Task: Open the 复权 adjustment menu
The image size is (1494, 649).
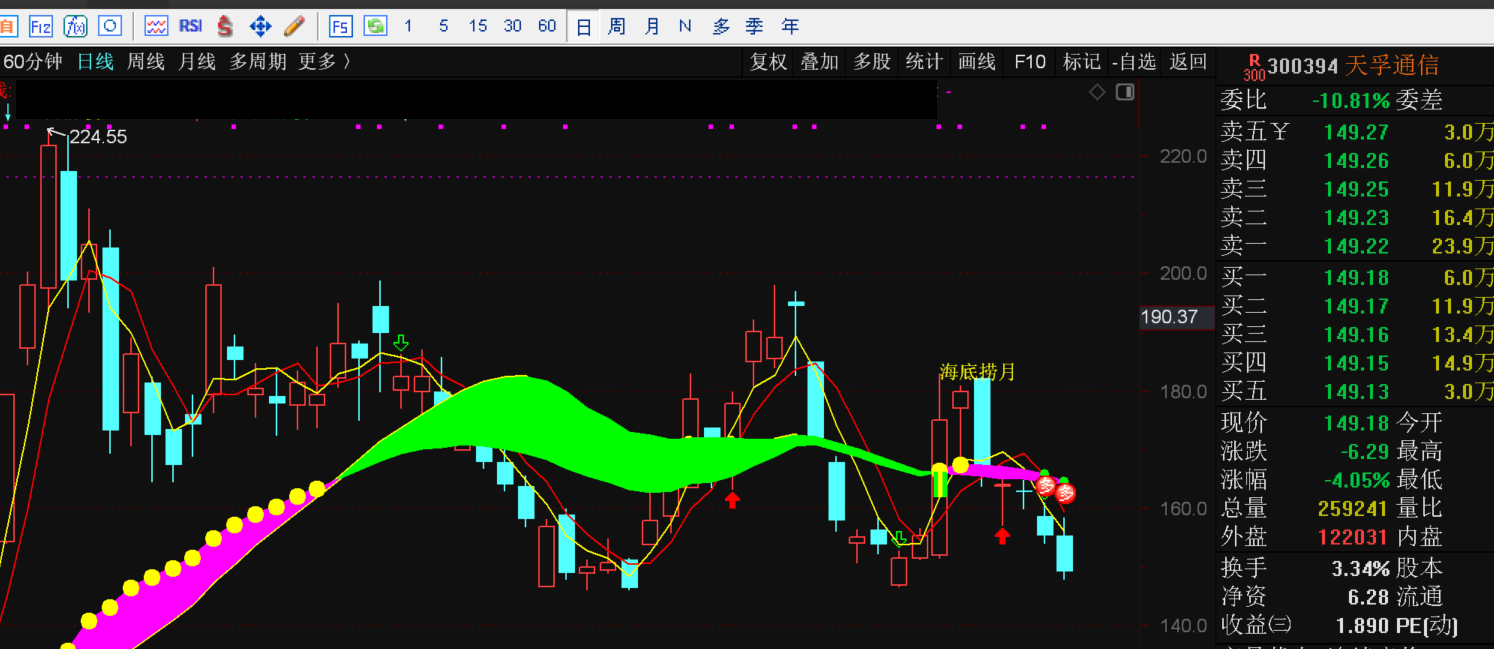Action: click(x=769, y=62)
